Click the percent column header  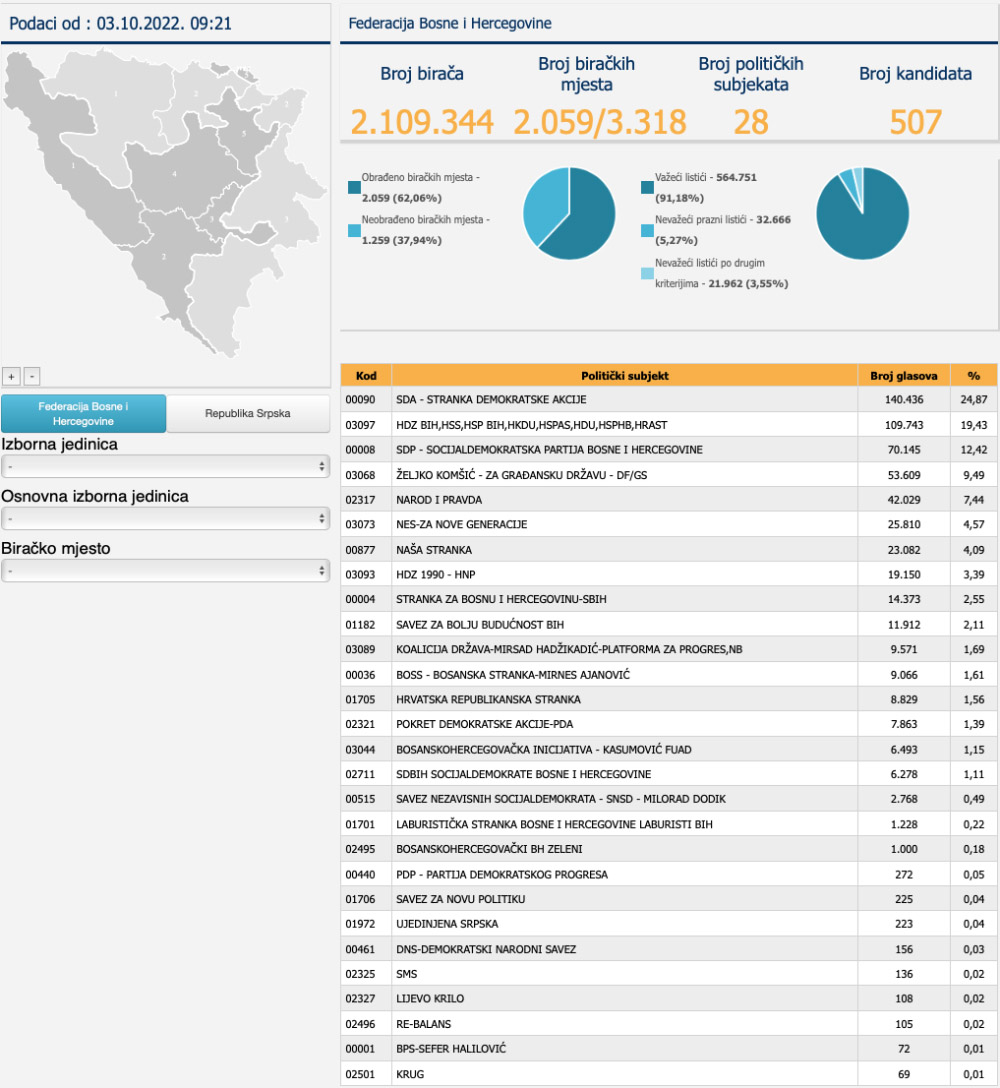pyautogui.click(x=973, y=375)
